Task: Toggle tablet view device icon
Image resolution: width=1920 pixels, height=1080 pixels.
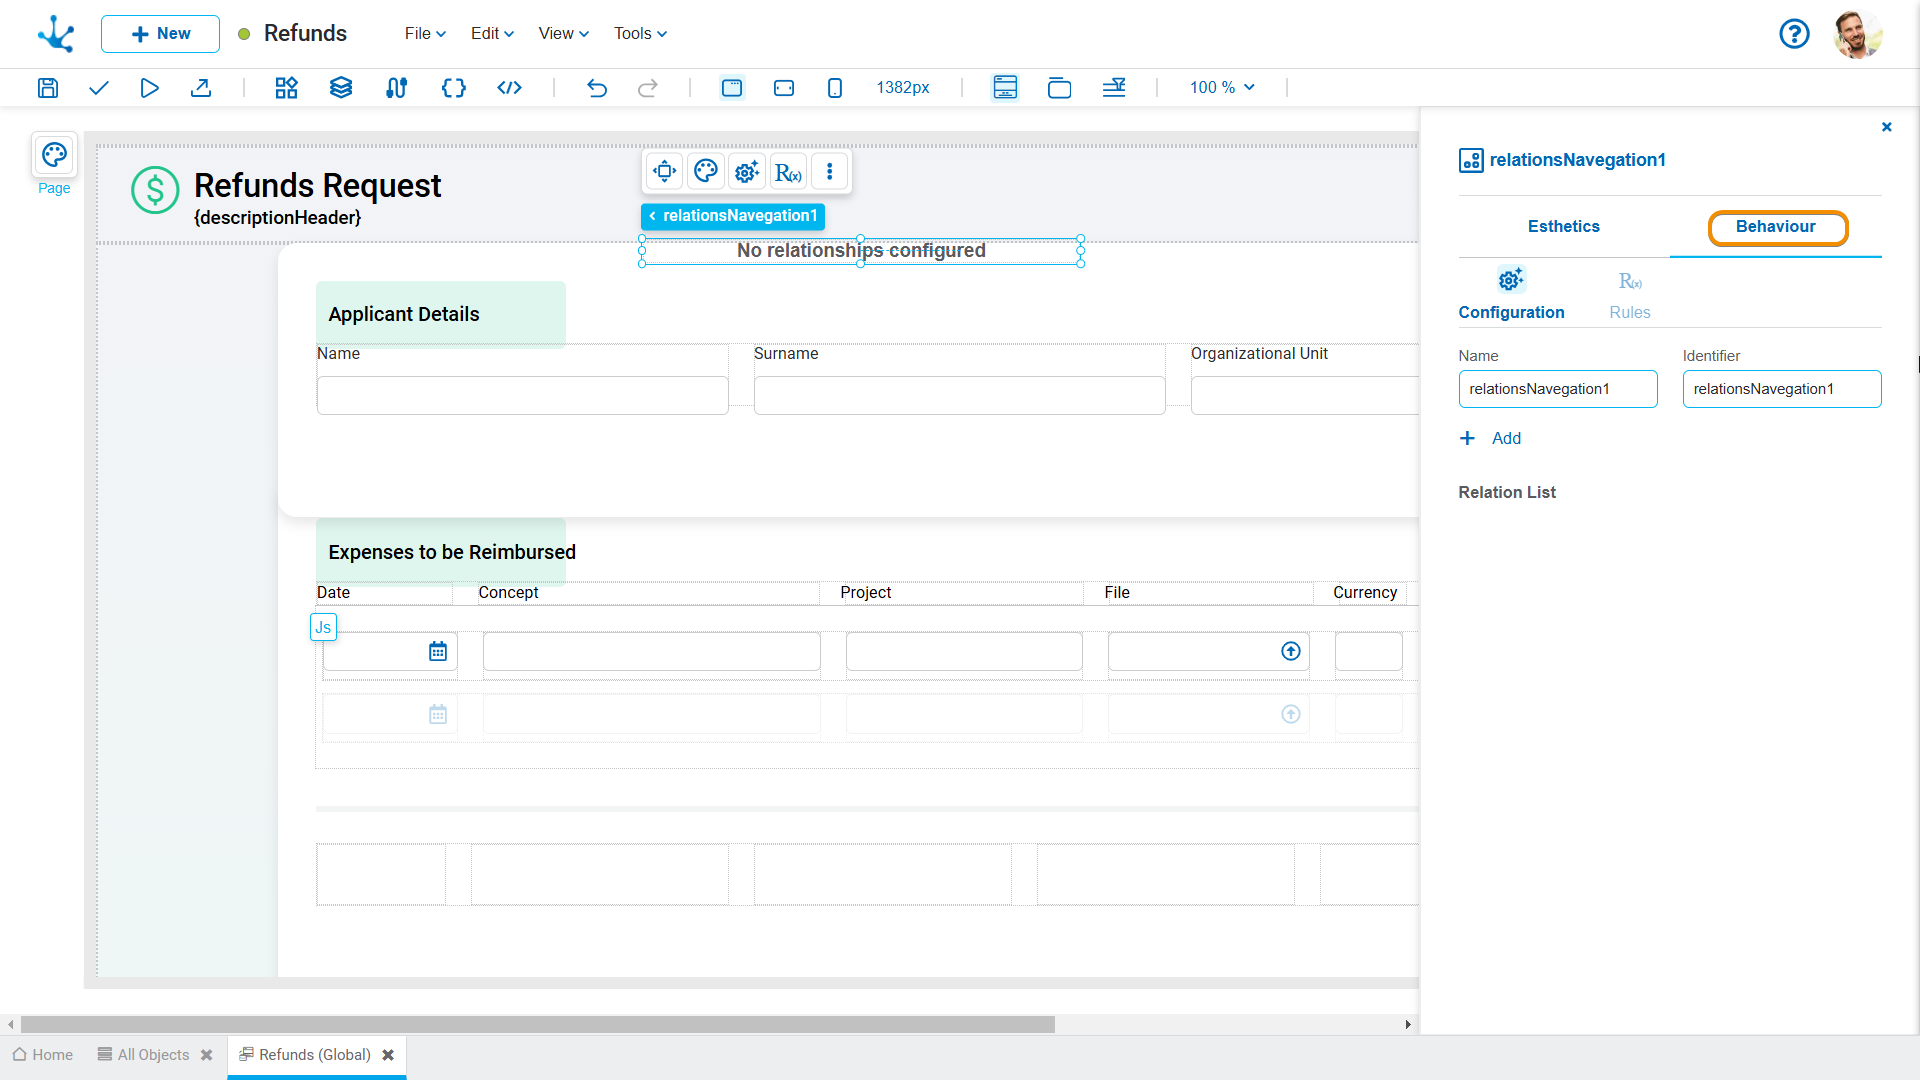Action: coord(784,88)
